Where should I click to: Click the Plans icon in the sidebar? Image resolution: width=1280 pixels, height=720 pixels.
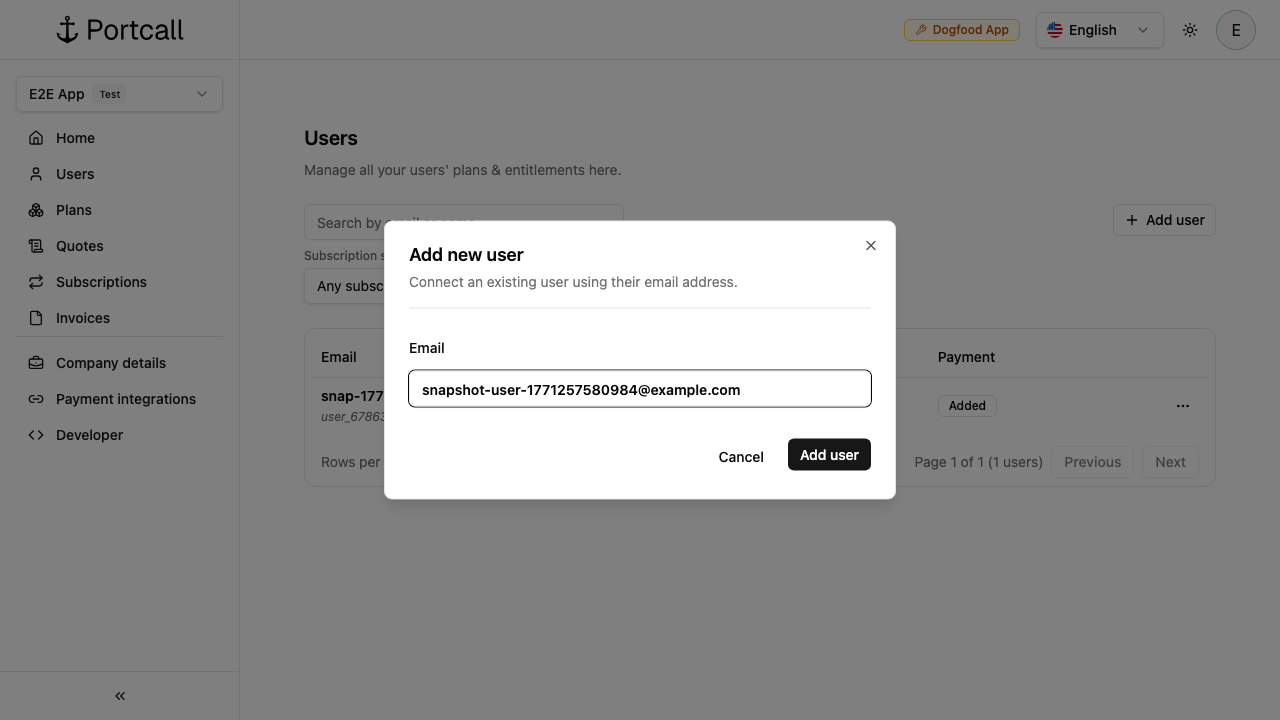click(36, 210)
